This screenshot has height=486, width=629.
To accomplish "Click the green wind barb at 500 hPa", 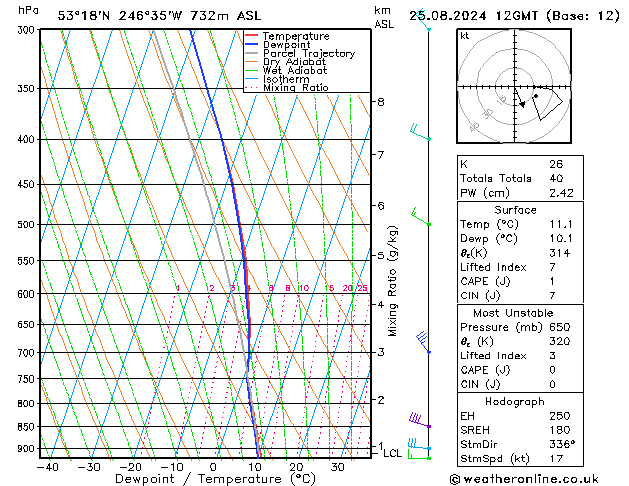I will (x=420, y=217).
